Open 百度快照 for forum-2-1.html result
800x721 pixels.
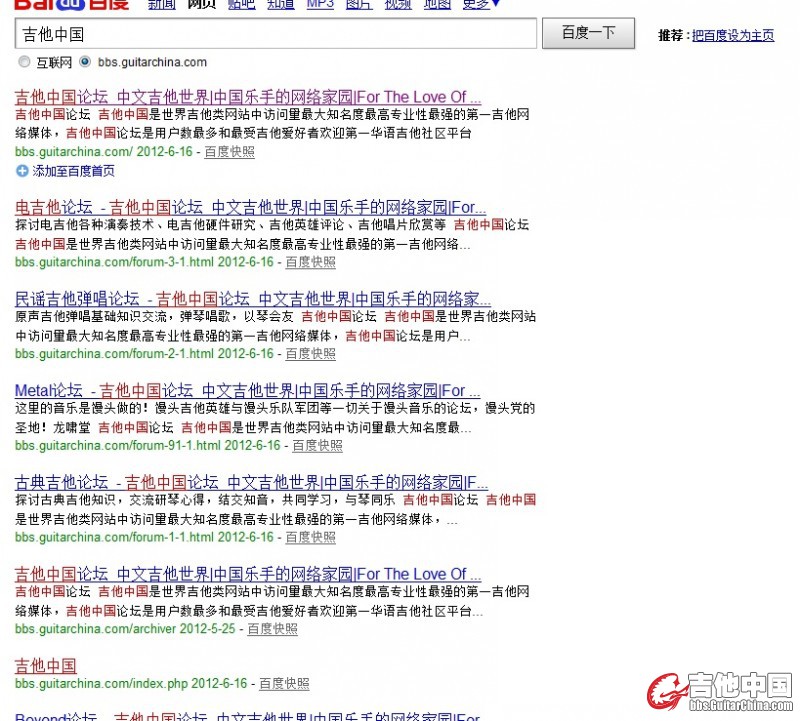pos(310,354)
